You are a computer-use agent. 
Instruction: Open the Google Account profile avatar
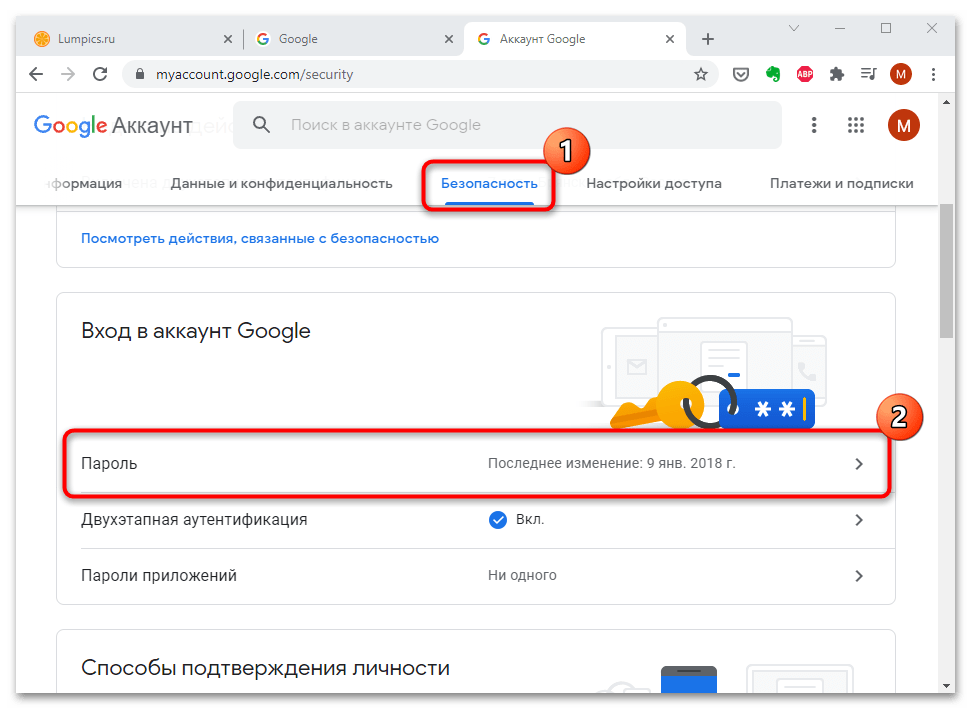pyautogui.click(x=903, y=125)
